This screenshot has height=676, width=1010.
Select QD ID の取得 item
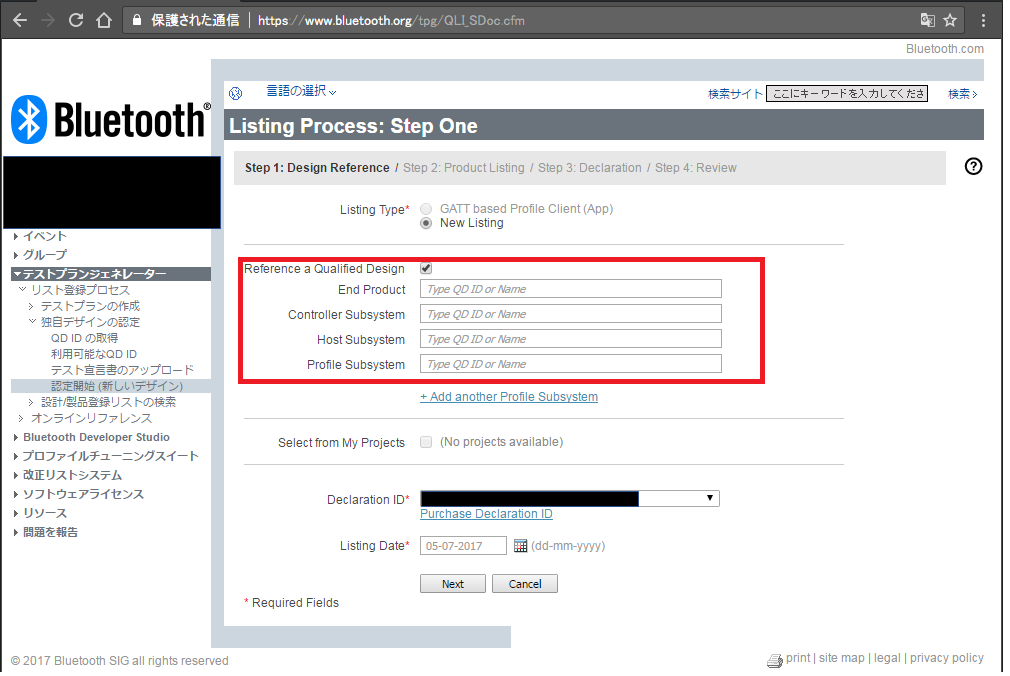pos(84,338)
